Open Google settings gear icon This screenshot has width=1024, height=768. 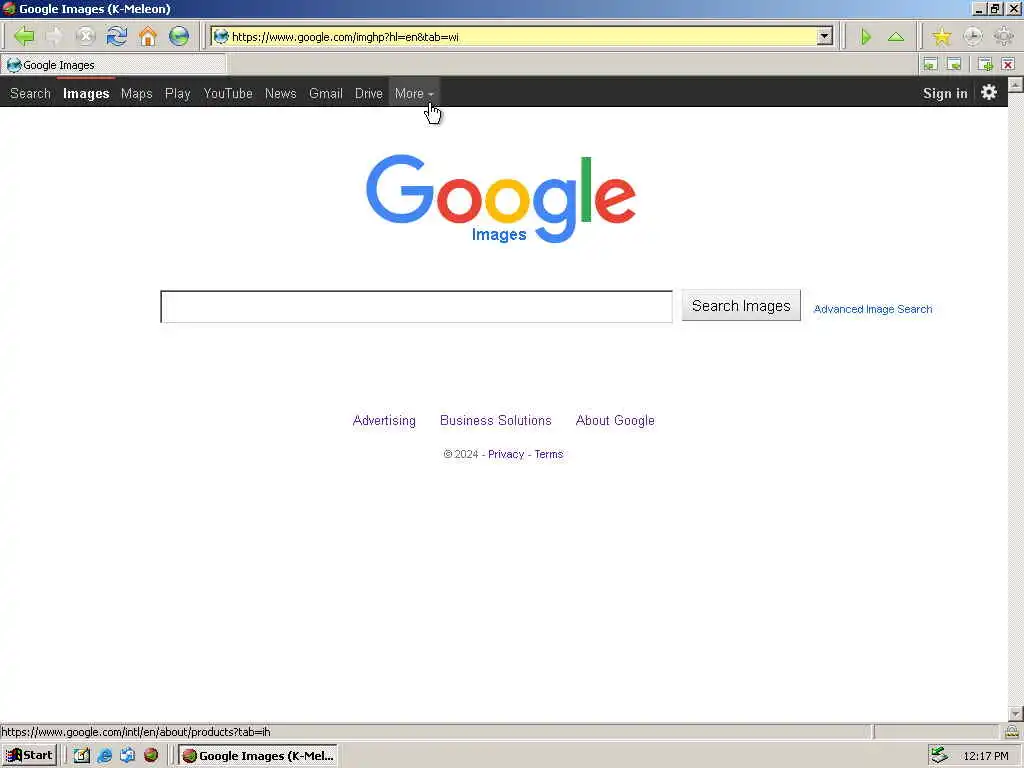pyautogui.click(x=989, y=92)
